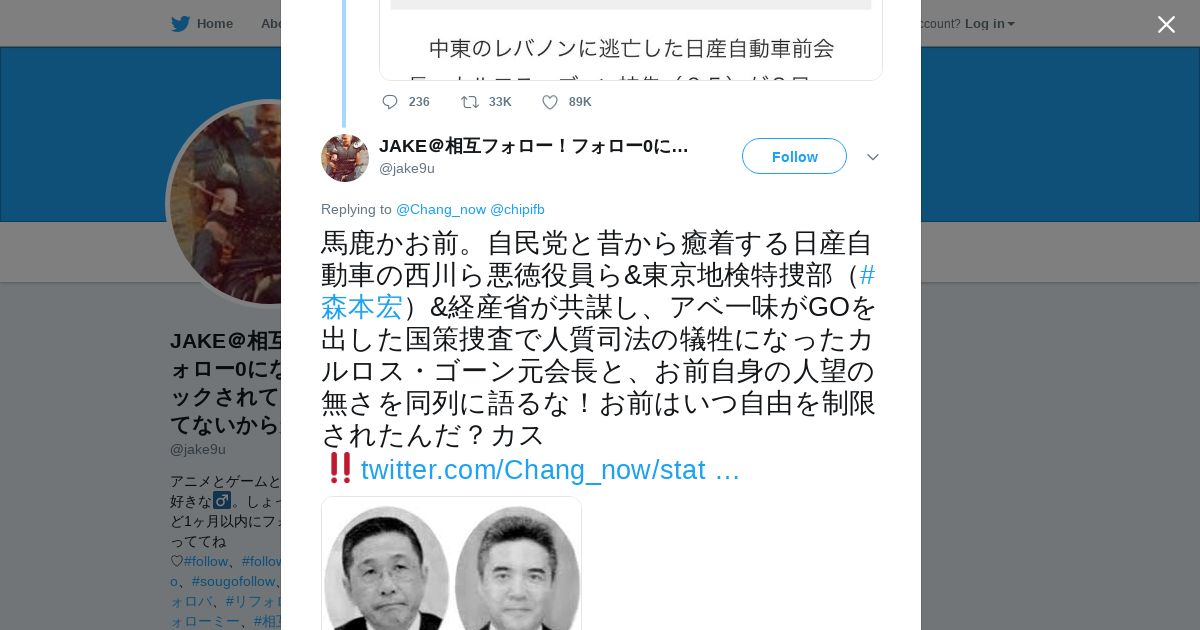Screen dimensions: 1200x630
Task: Follow the @jake9u account
Action: (794, 156)
